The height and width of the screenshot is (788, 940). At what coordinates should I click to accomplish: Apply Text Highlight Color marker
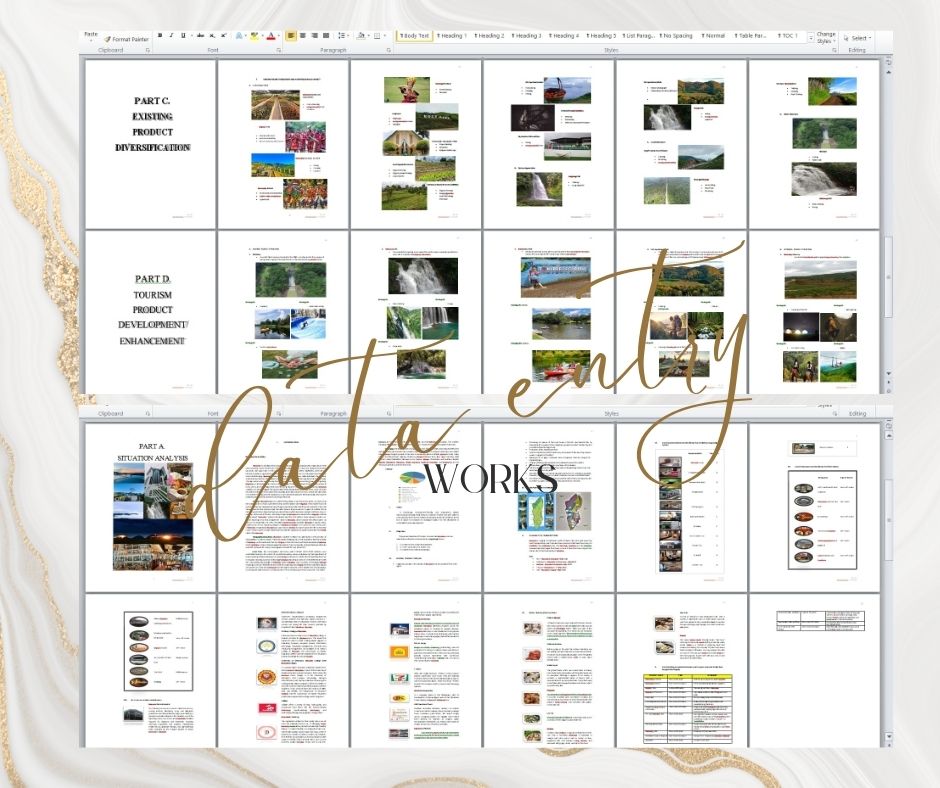(x=254, y=36)
